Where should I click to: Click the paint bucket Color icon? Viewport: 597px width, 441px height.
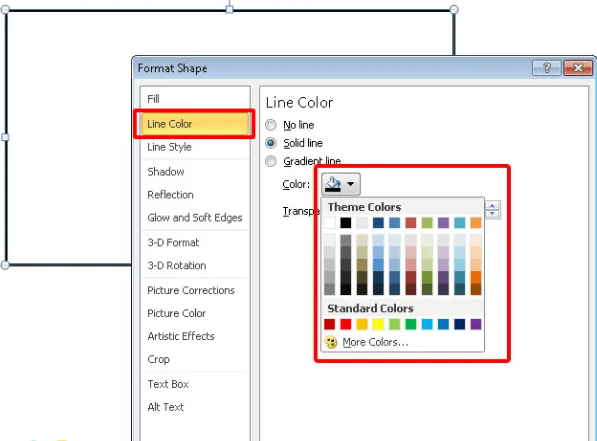point(333,184)
